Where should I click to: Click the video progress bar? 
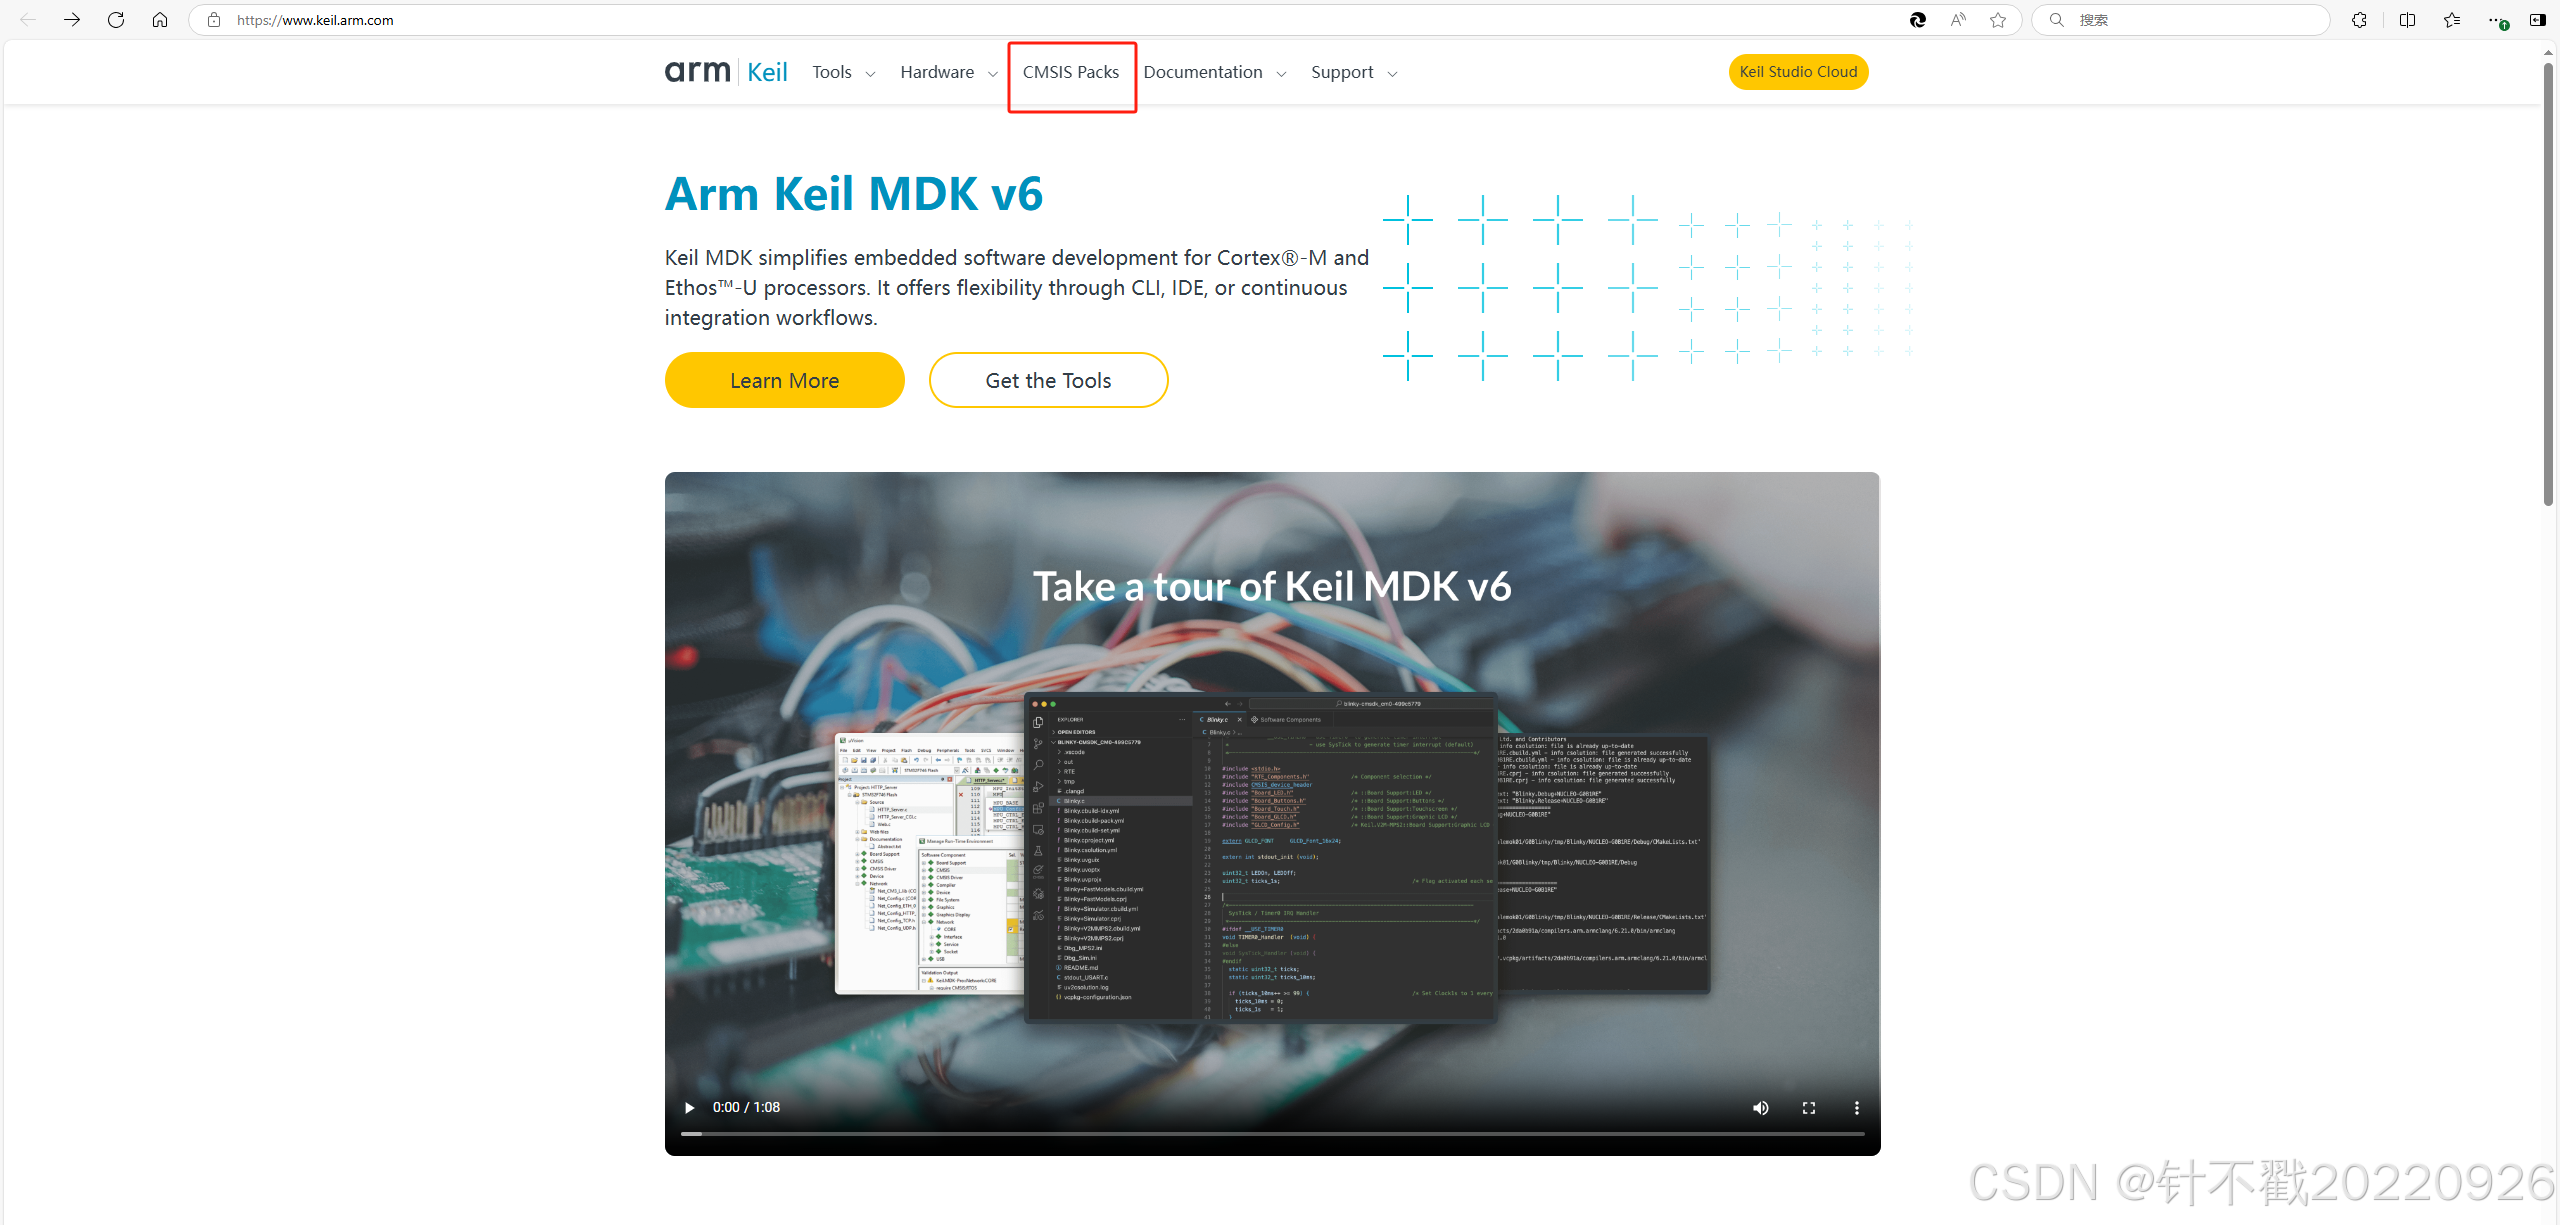1272,1133
